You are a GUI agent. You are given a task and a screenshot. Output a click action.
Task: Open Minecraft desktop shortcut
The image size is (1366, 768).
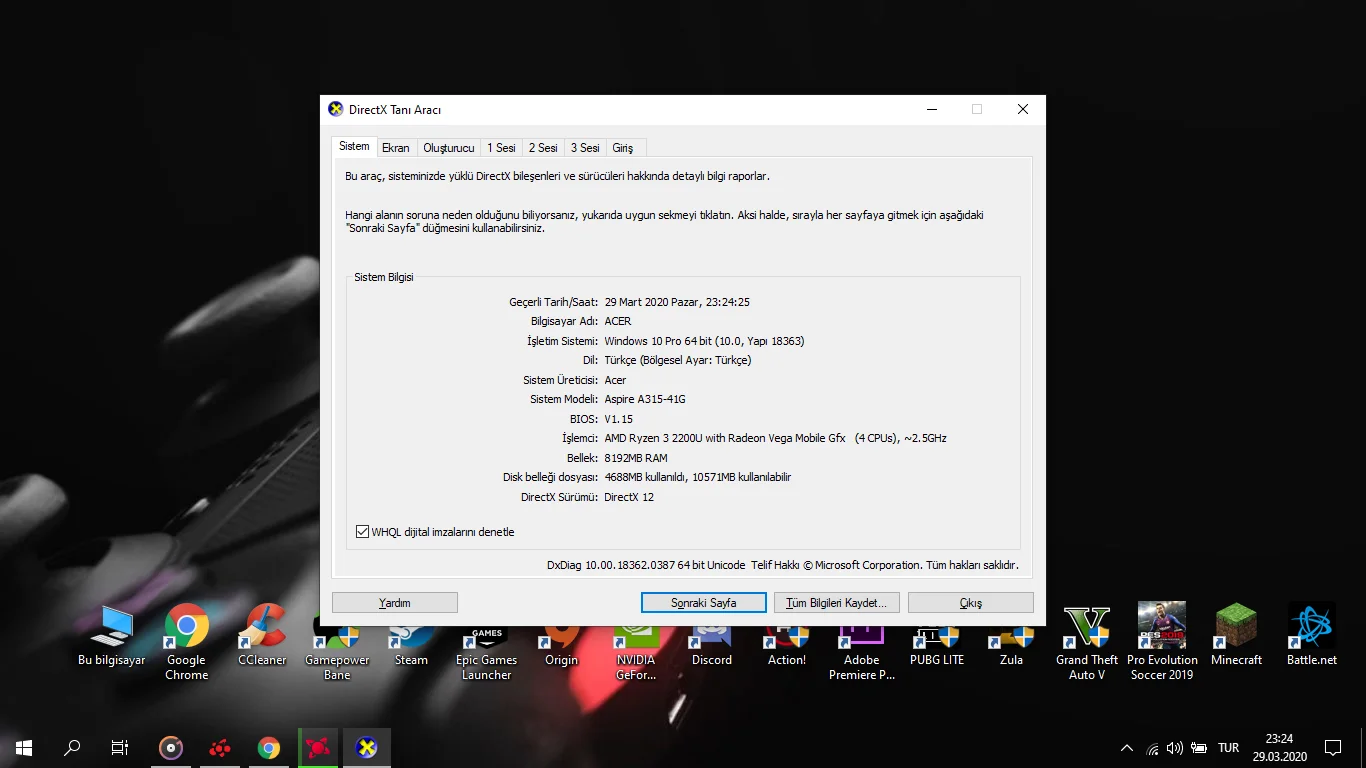point(1237,634)
